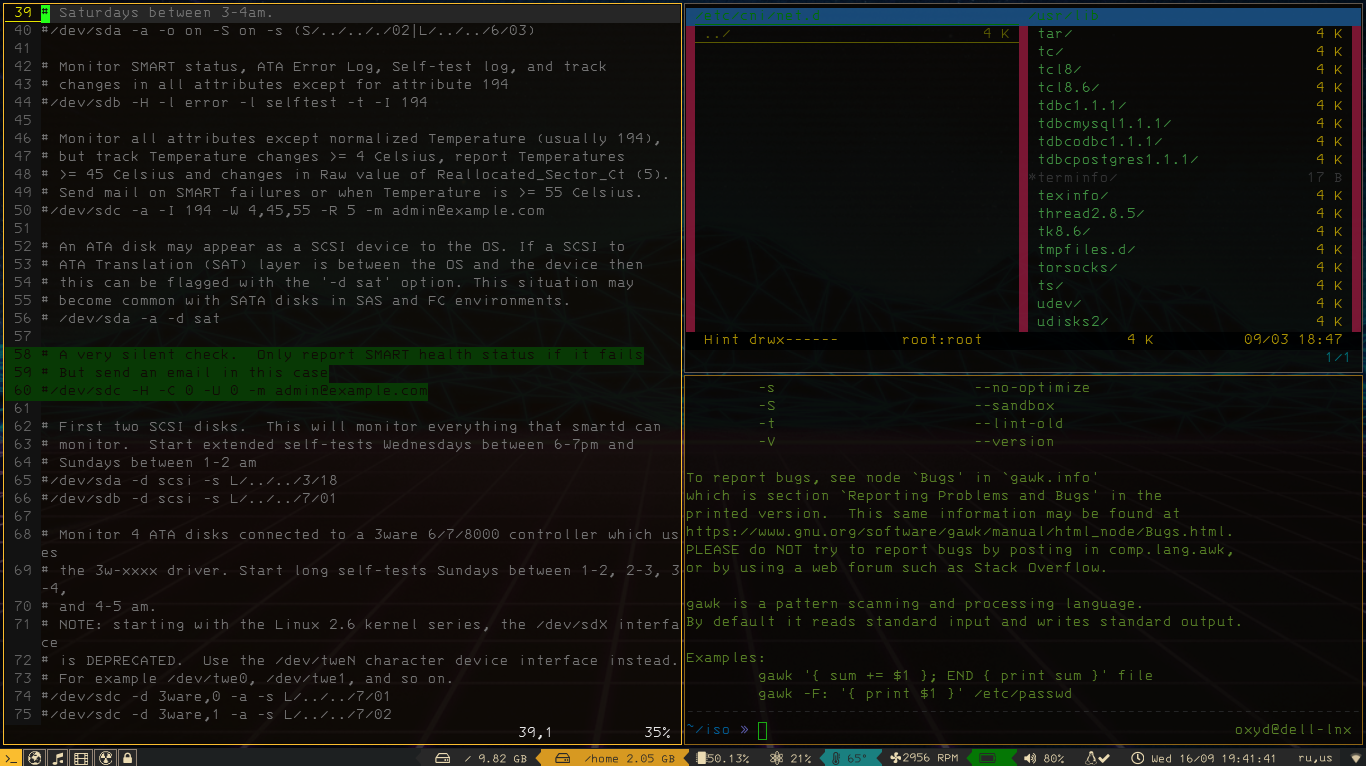Click the date and time 19:41:41 text

click(x=1213, y=758)
